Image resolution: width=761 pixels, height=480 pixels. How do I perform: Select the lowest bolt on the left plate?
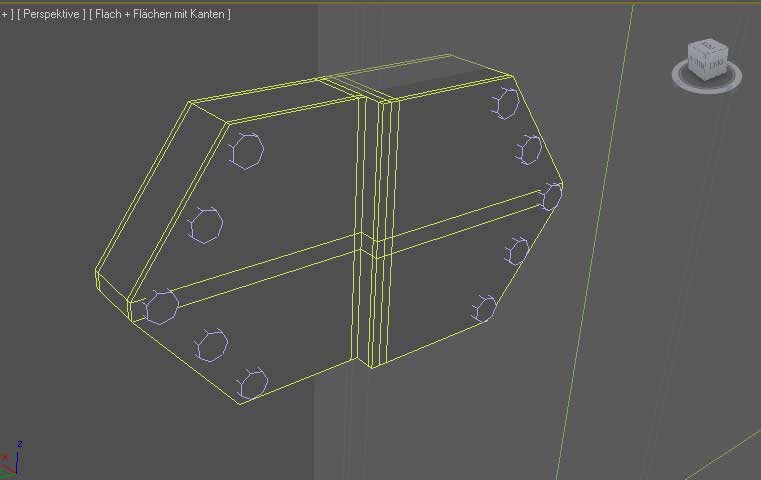(x=254, y=383)
